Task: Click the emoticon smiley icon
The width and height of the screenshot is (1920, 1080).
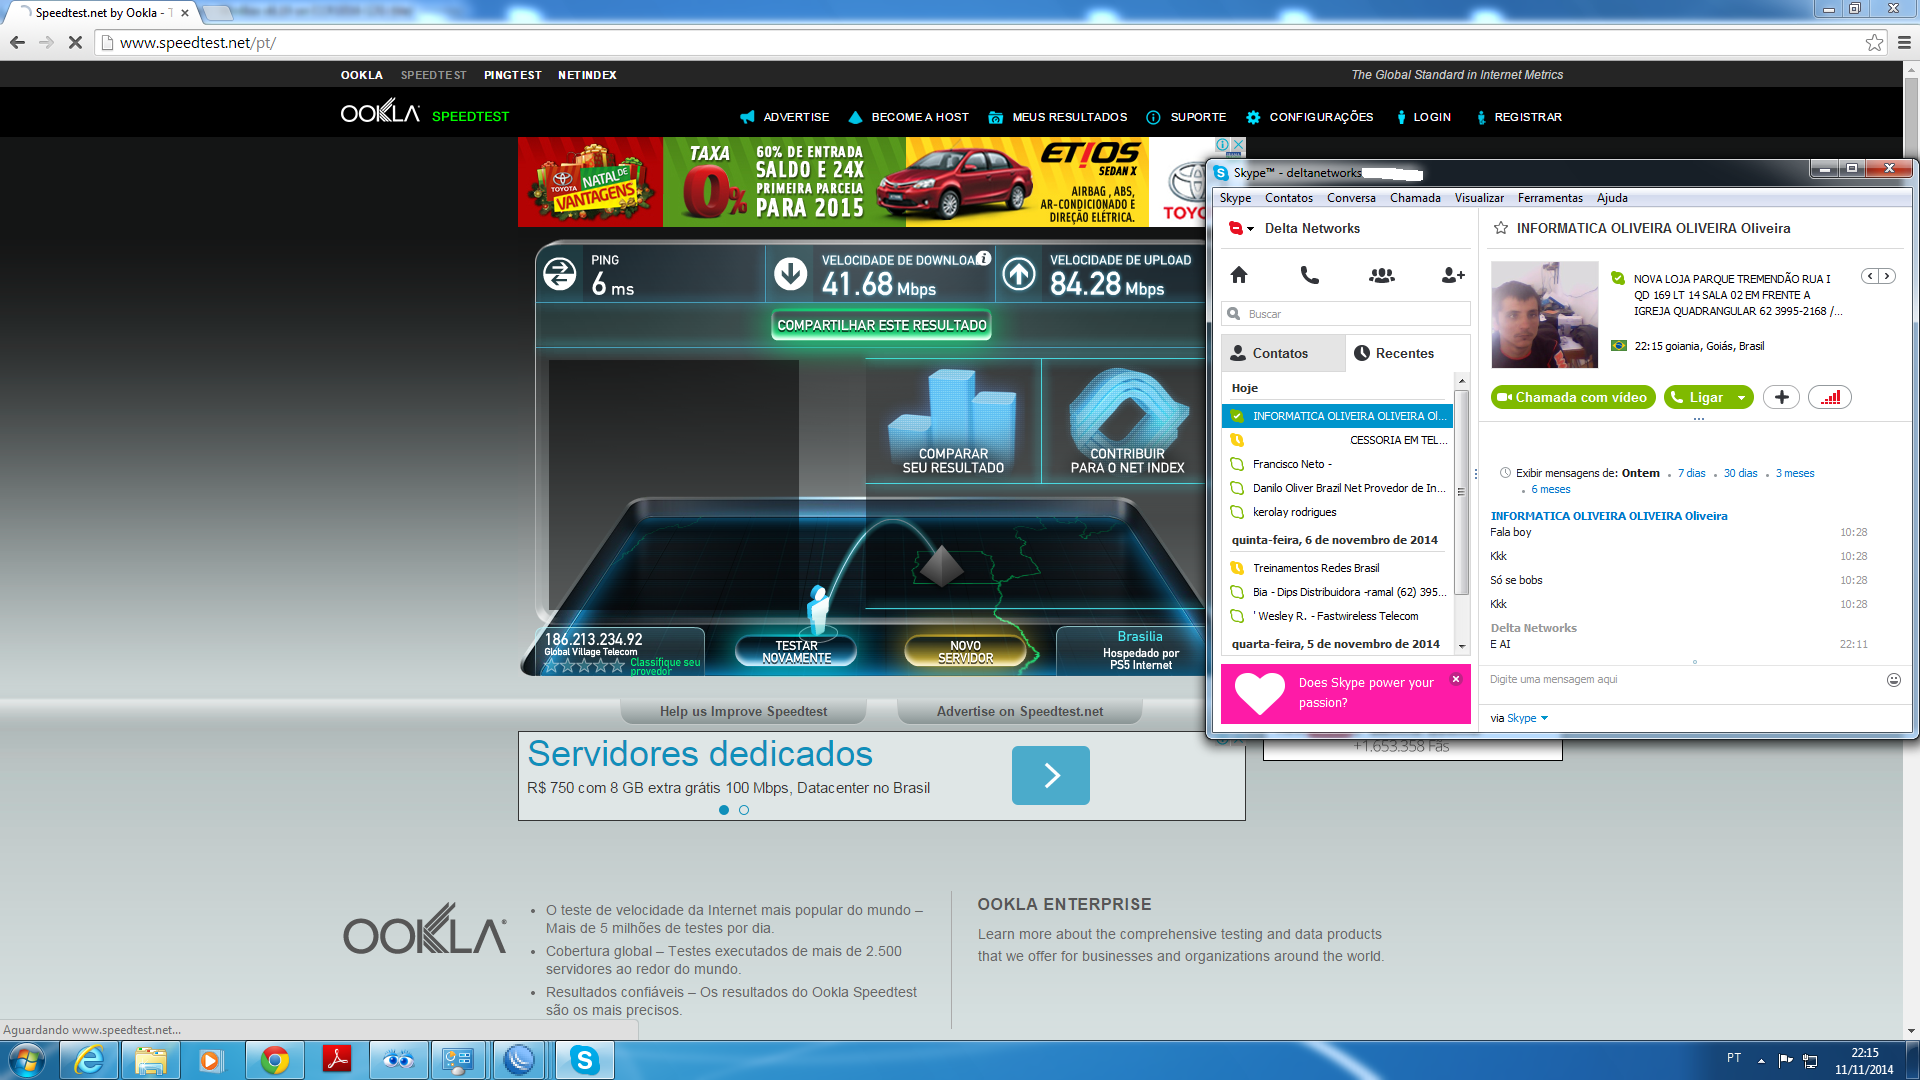Action: click(1893, 680)
